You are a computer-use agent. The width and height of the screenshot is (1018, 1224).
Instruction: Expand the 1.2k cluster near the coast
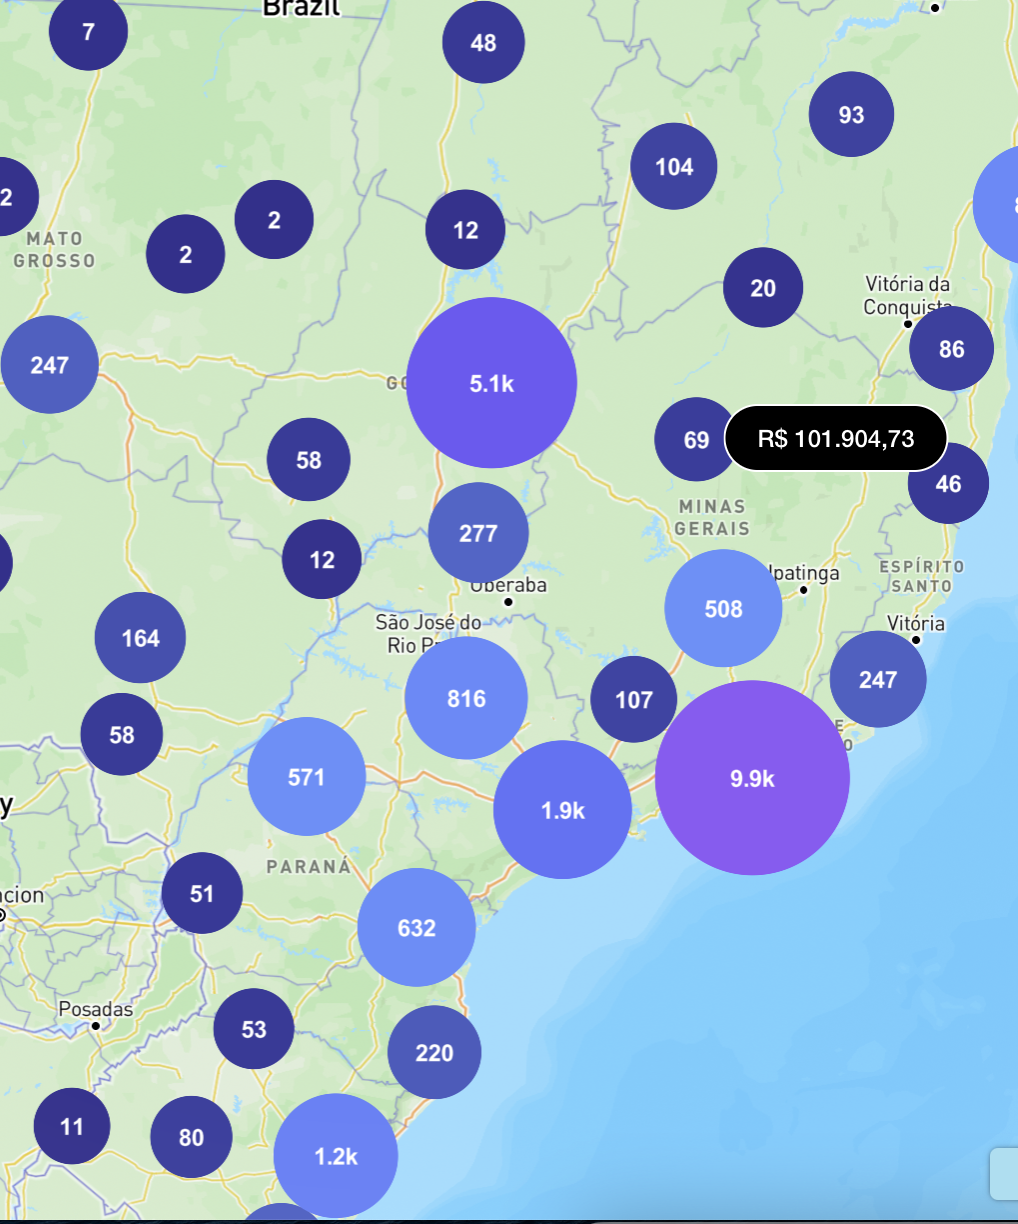336,1156
